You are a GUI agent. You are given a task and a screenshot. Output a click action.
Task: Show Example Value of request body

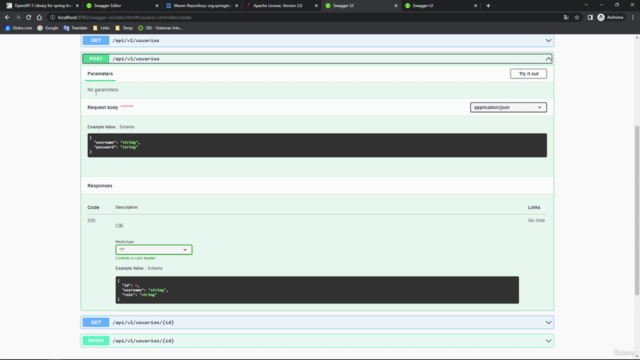101,127
